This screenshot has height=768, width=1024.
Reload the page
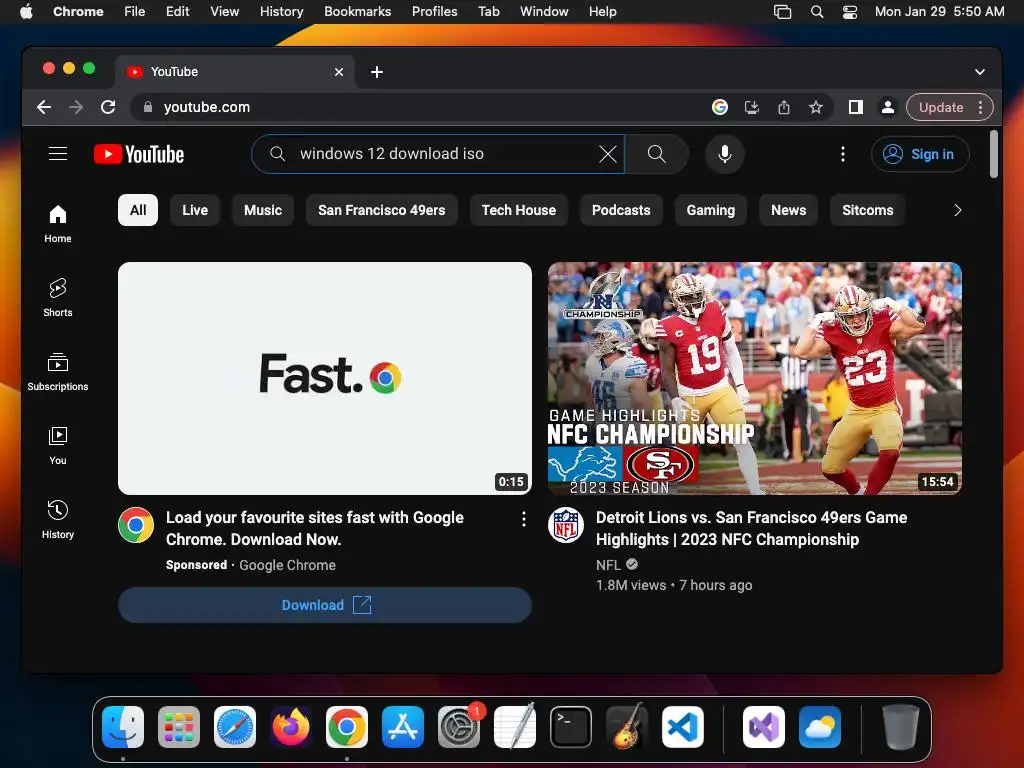108,107
